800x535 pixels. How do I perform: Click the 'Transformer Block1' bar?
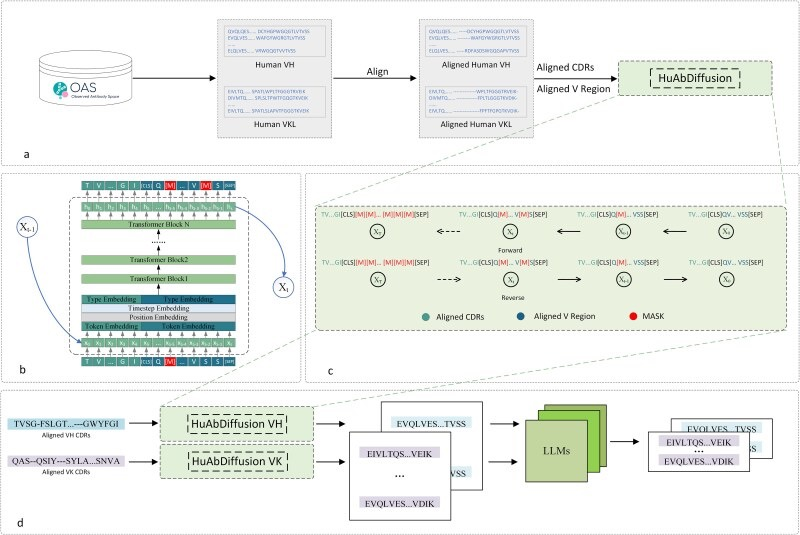pos(159,278)
